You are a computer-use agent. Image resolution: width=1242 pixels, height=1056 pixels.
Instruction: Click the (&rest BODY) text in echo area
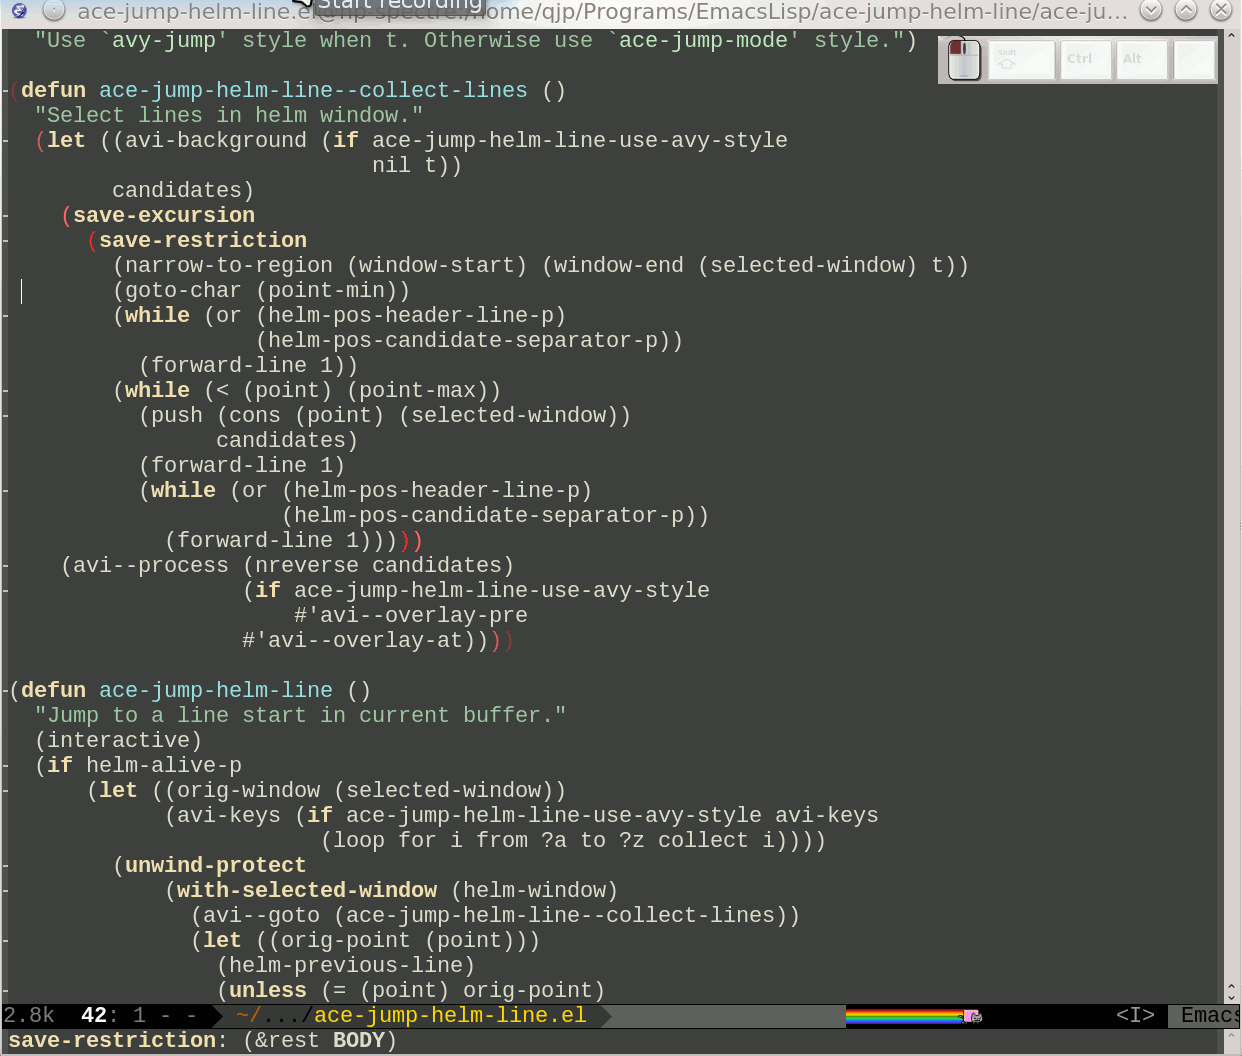[x=320, y=1041]
